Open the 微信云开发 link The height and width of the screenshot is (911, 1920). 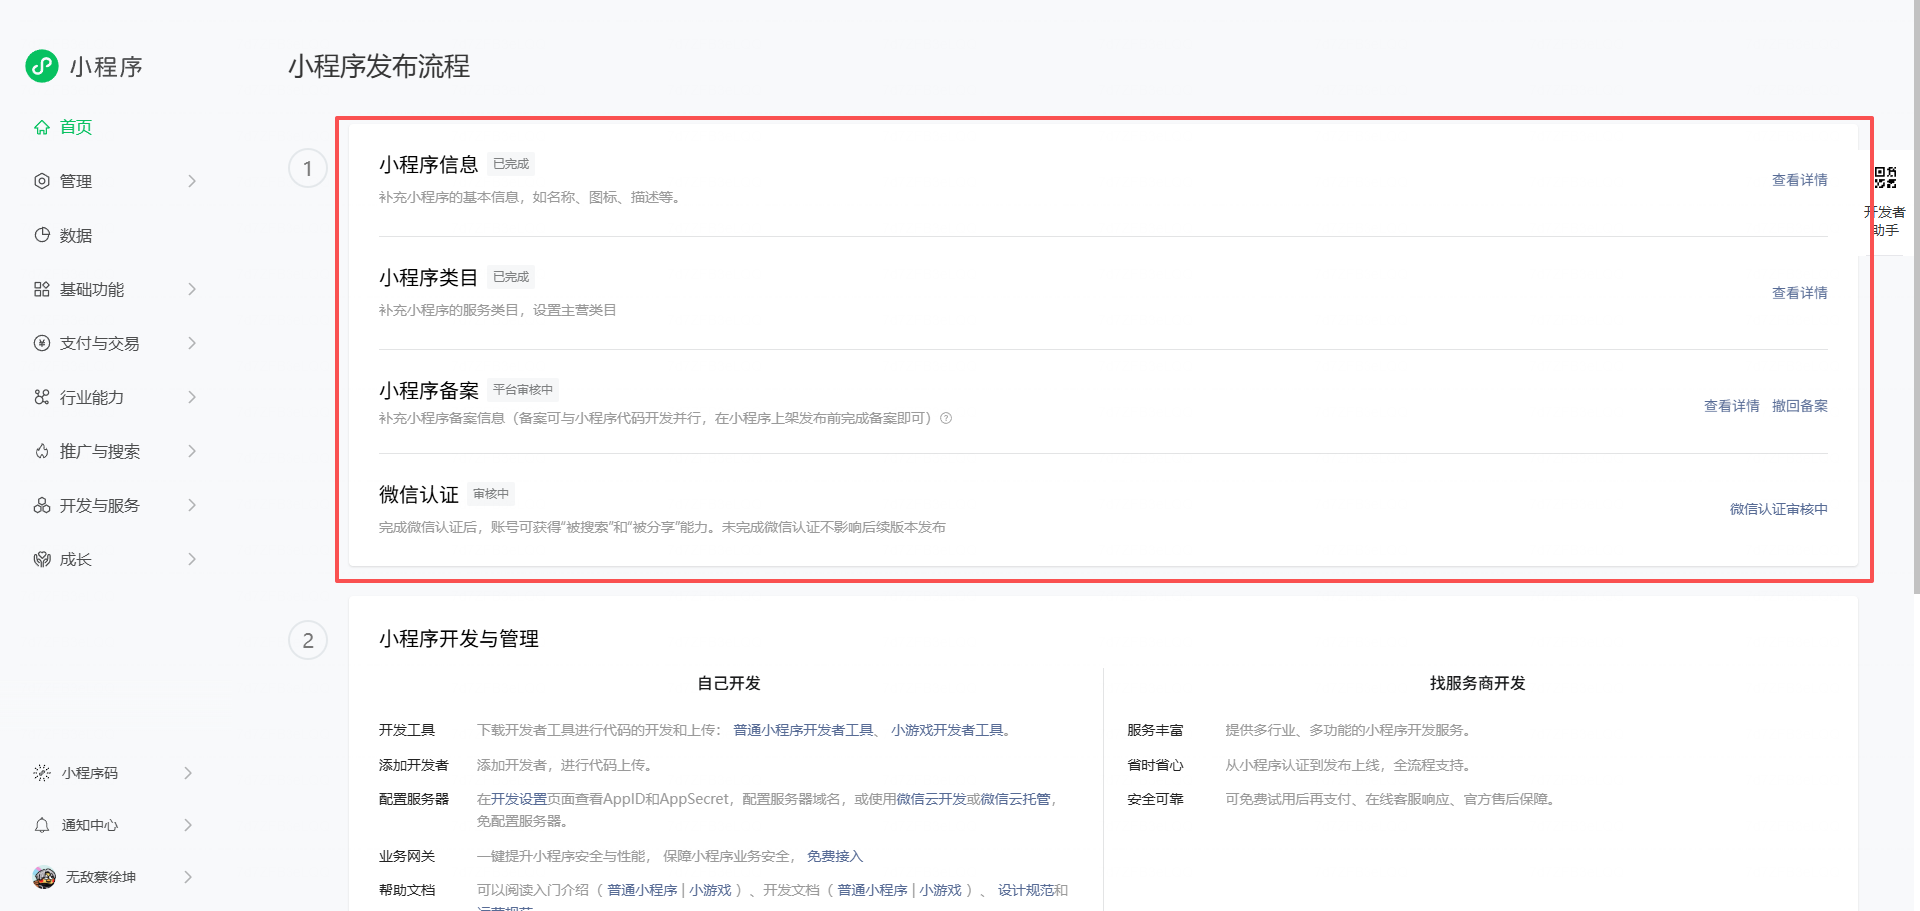(x=931, y=799)
